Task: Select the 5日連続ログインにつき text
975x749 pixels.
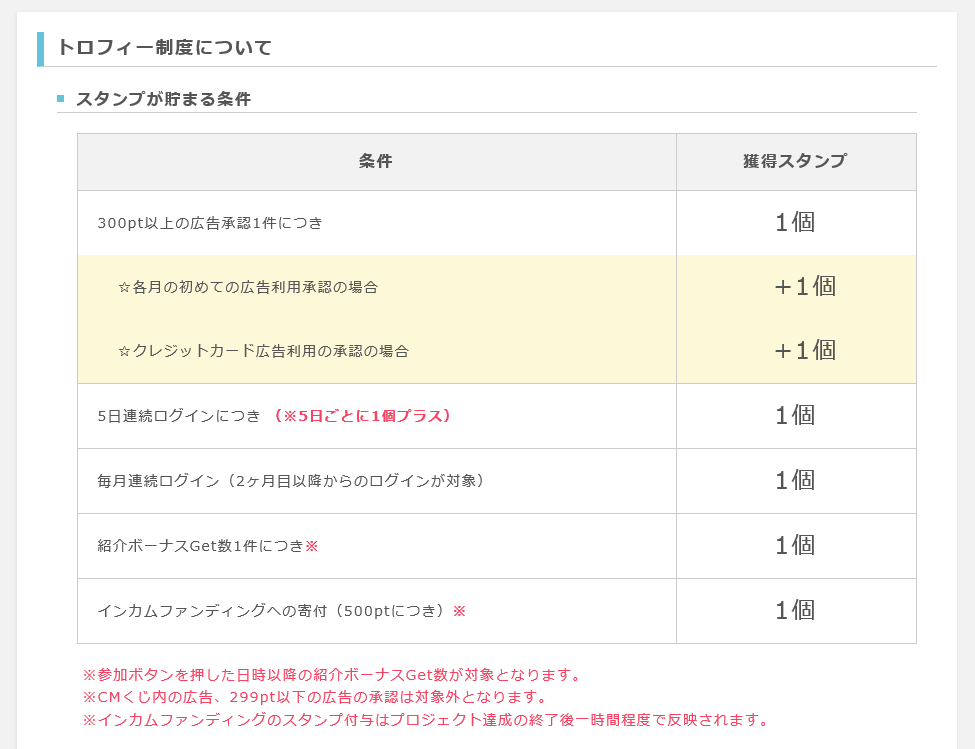Action: pos(179,416)
